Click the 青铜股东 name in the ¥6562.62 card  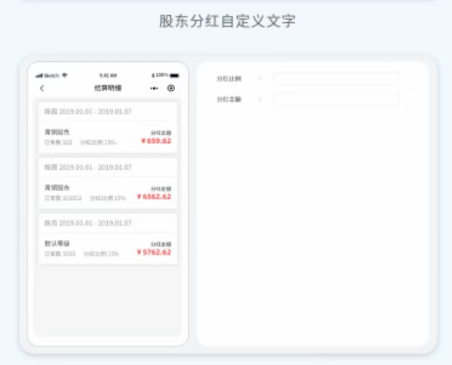click(57, 188)
